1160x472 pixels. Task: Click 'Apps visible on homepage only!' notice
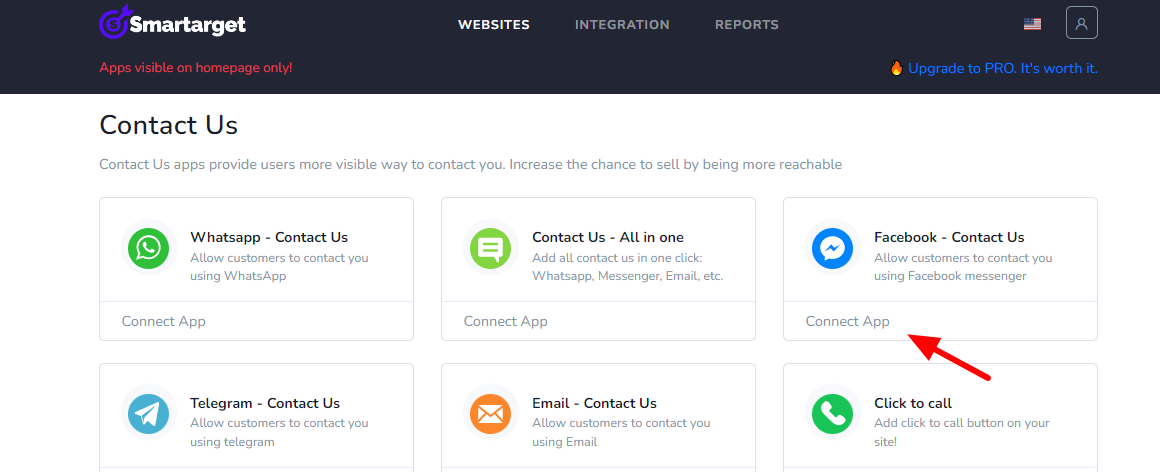[x=195, y=67]
